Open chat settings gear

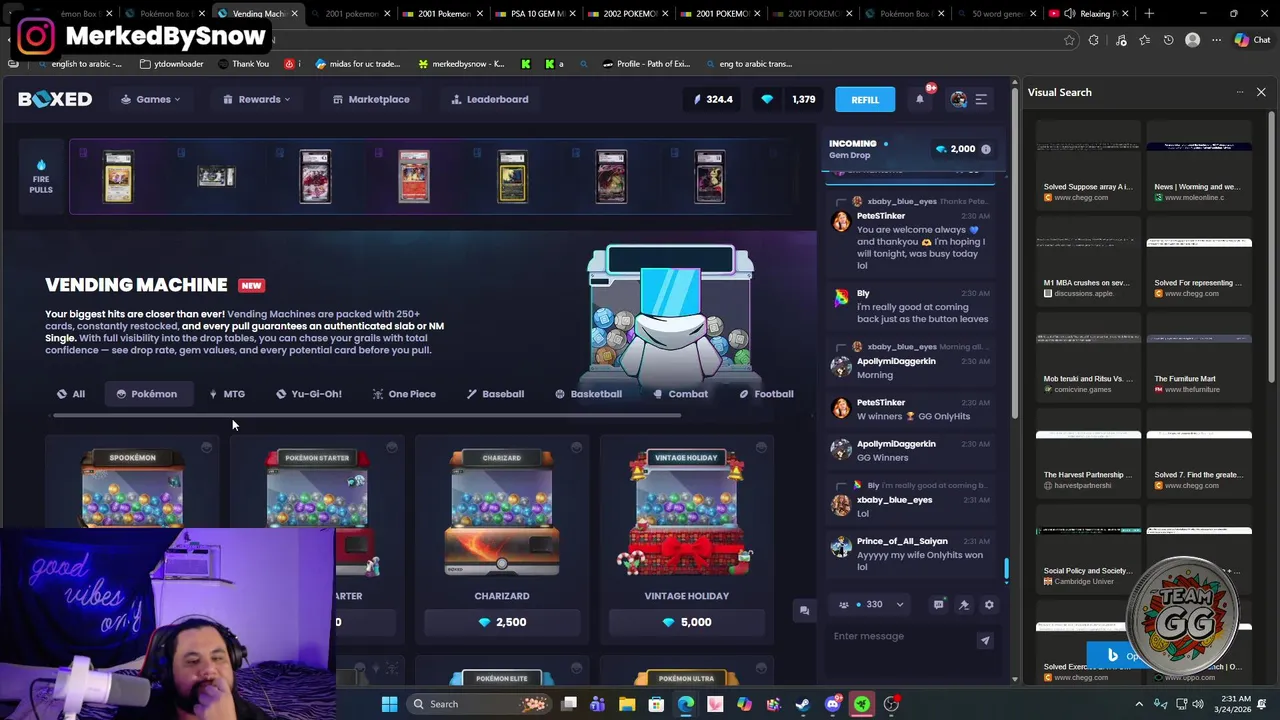(989, 604)
